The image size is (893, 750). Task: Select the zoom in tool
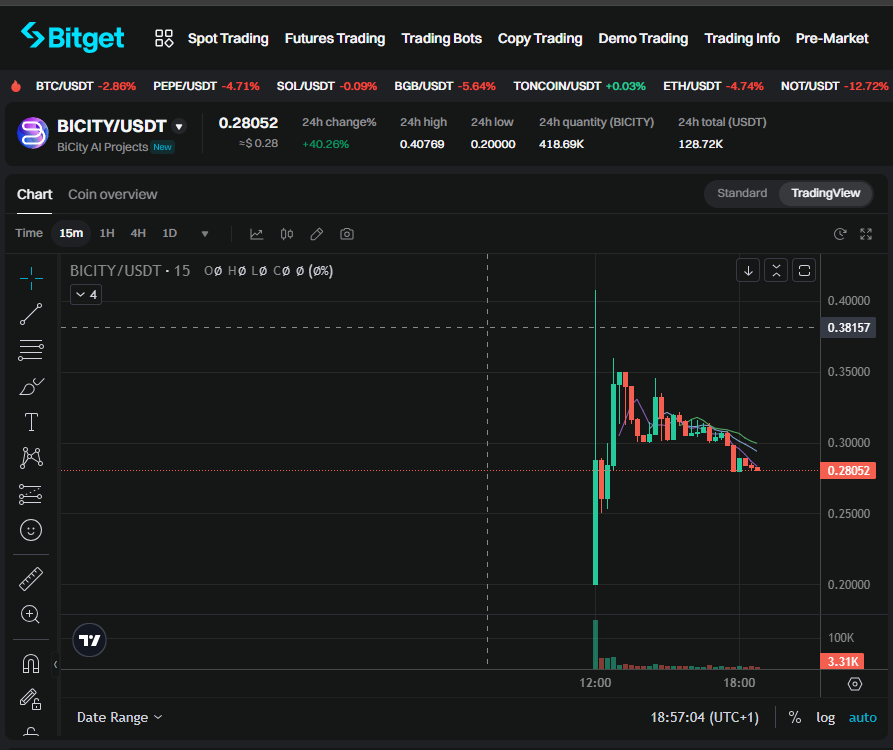(x=31, y=614)
